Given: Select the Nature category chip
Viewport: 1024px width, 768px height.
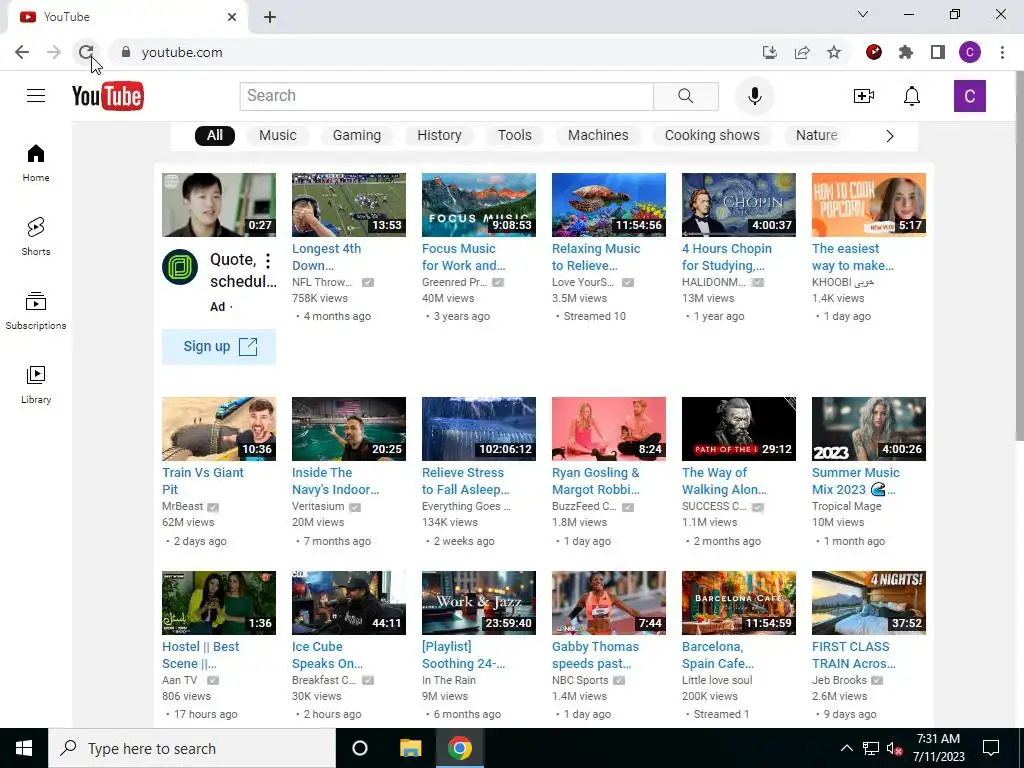Looking at the screenshot, I should (x=816, y=135).
